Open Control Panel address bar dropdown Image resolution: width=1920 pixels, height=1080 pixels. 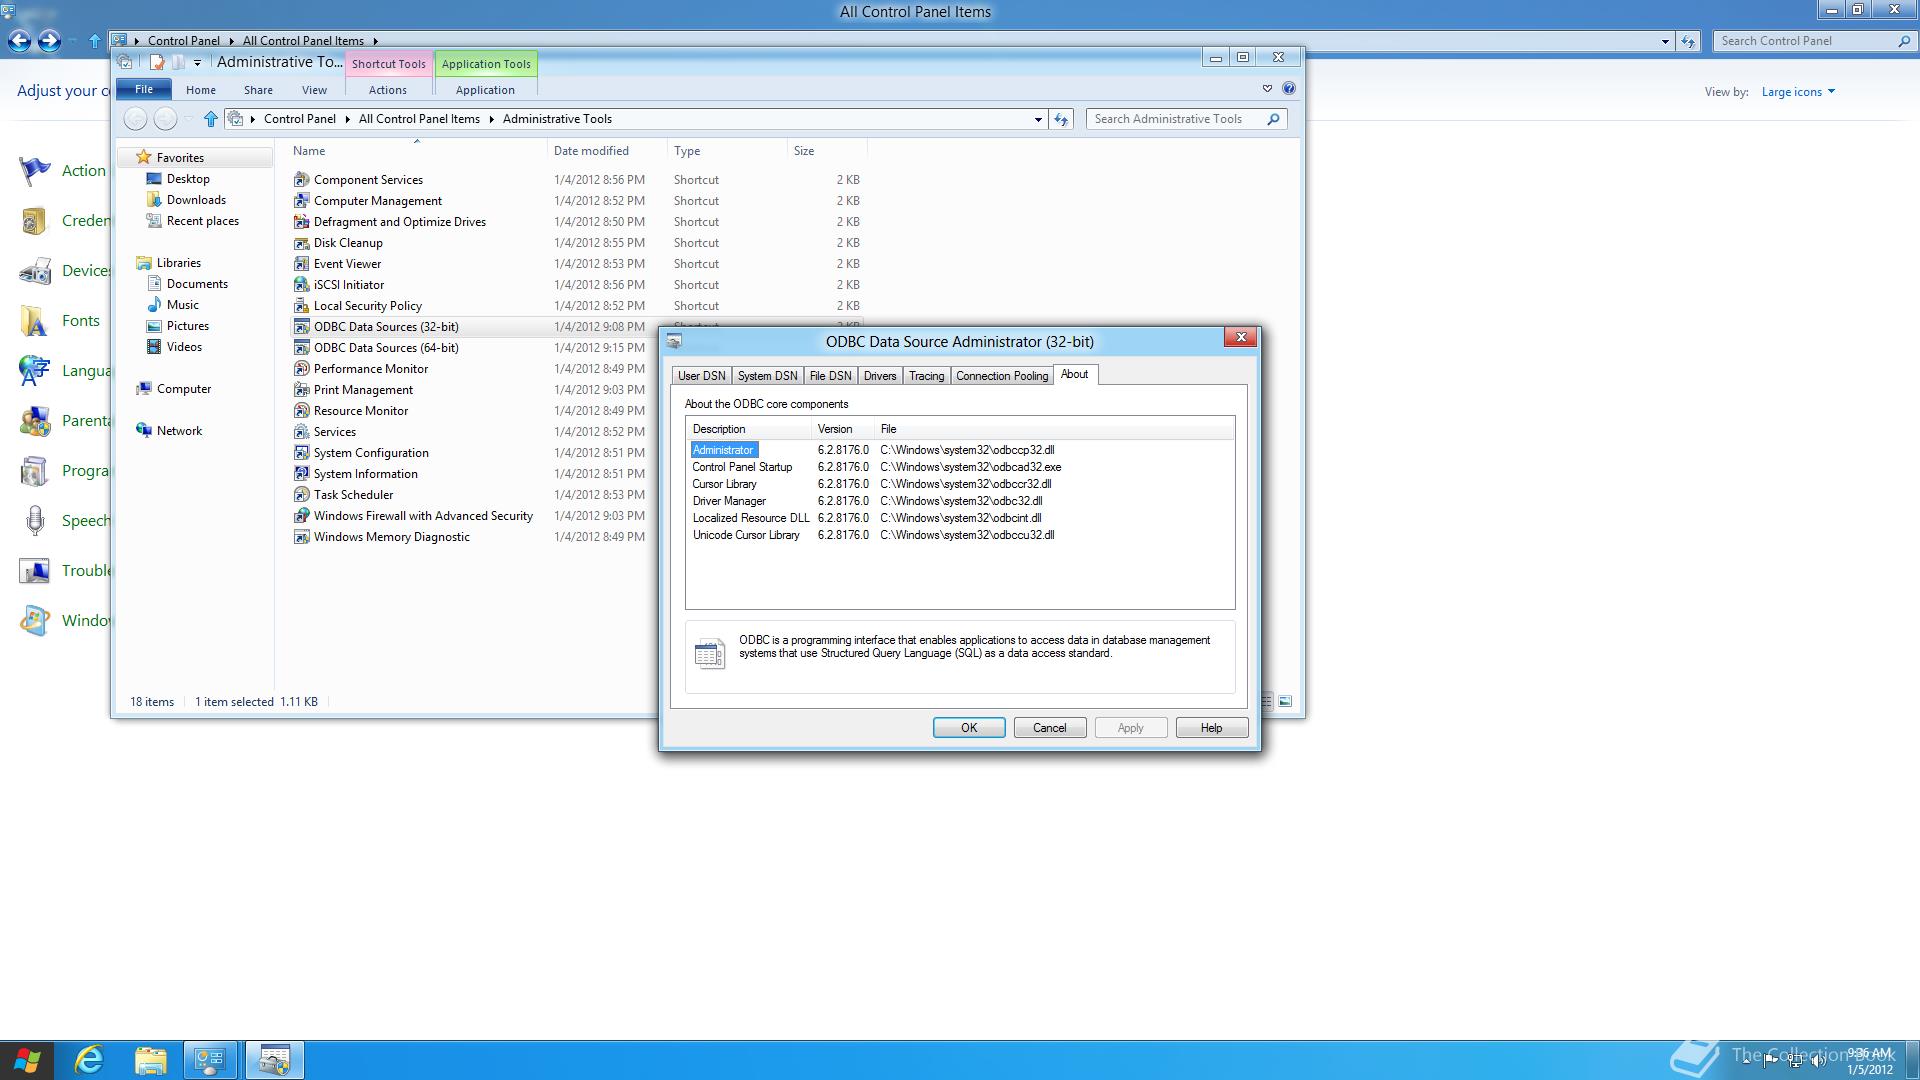tap(1665, 41)
